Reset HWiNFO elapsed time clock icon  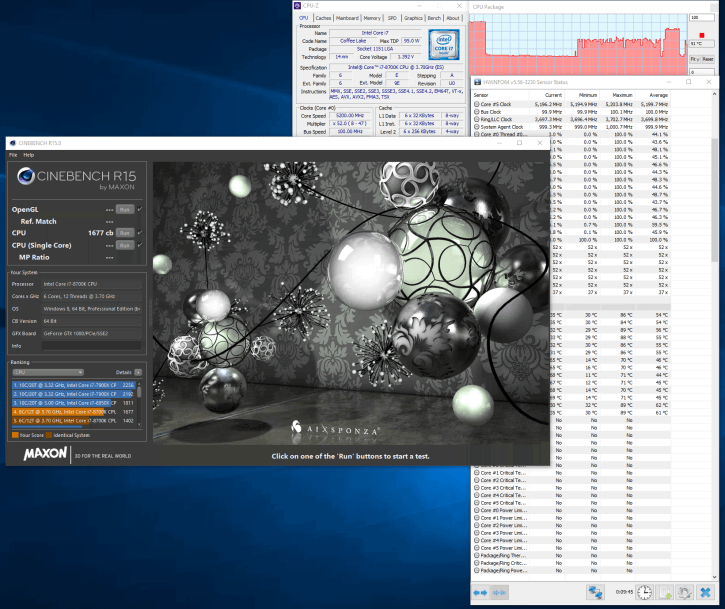(x=645, y=592)
